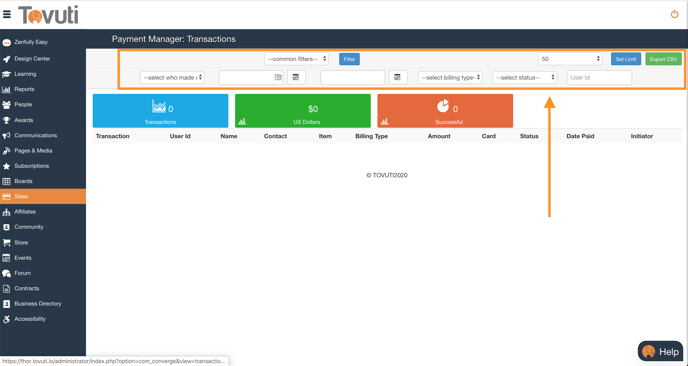Click the Communications megaphone icon
Screen dimensions: 688x366
tap(7, 136)
